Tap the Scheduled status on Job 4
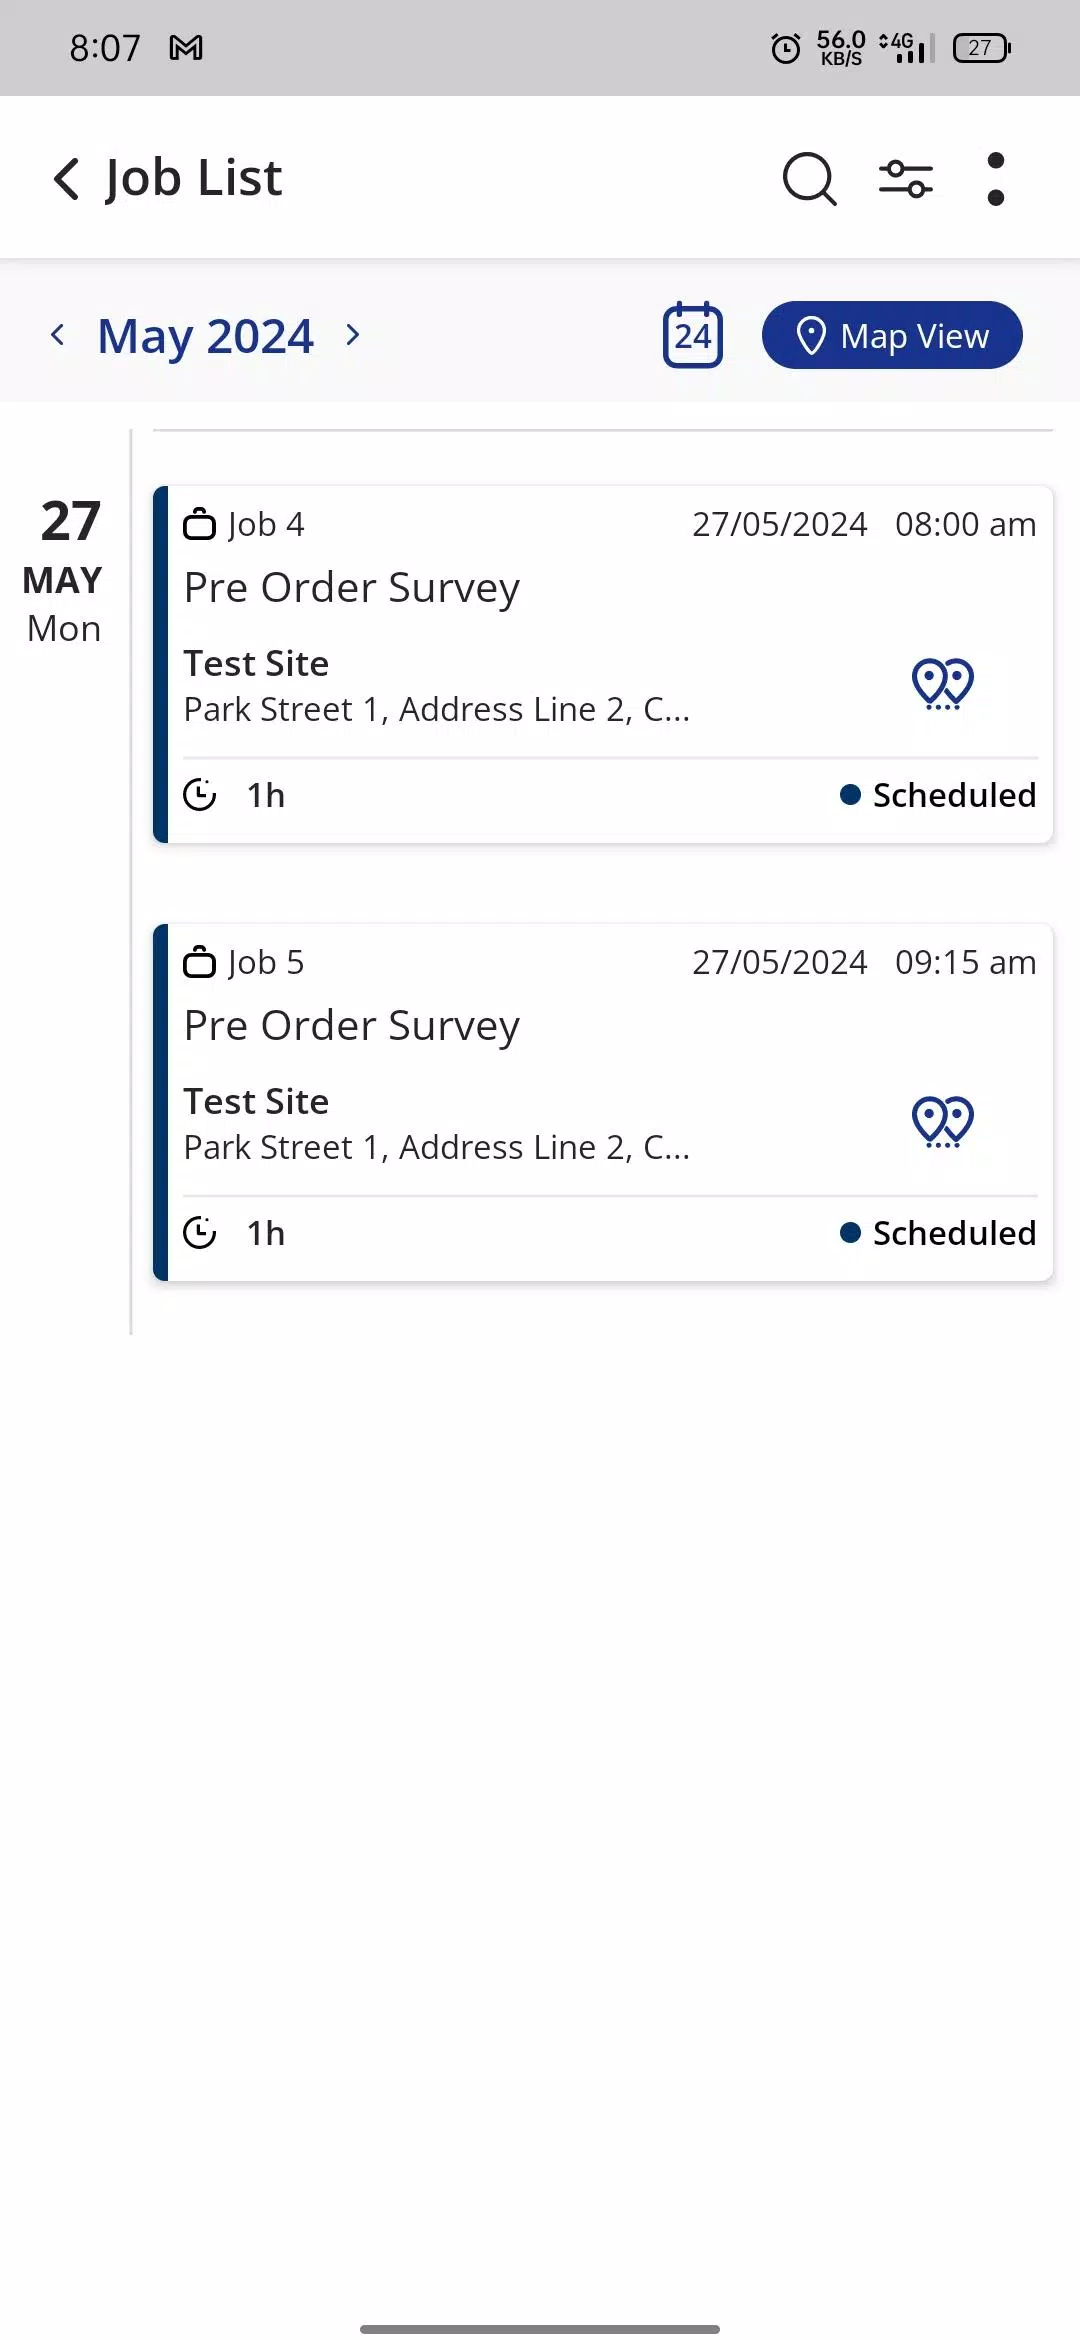 tap(938, 795)
